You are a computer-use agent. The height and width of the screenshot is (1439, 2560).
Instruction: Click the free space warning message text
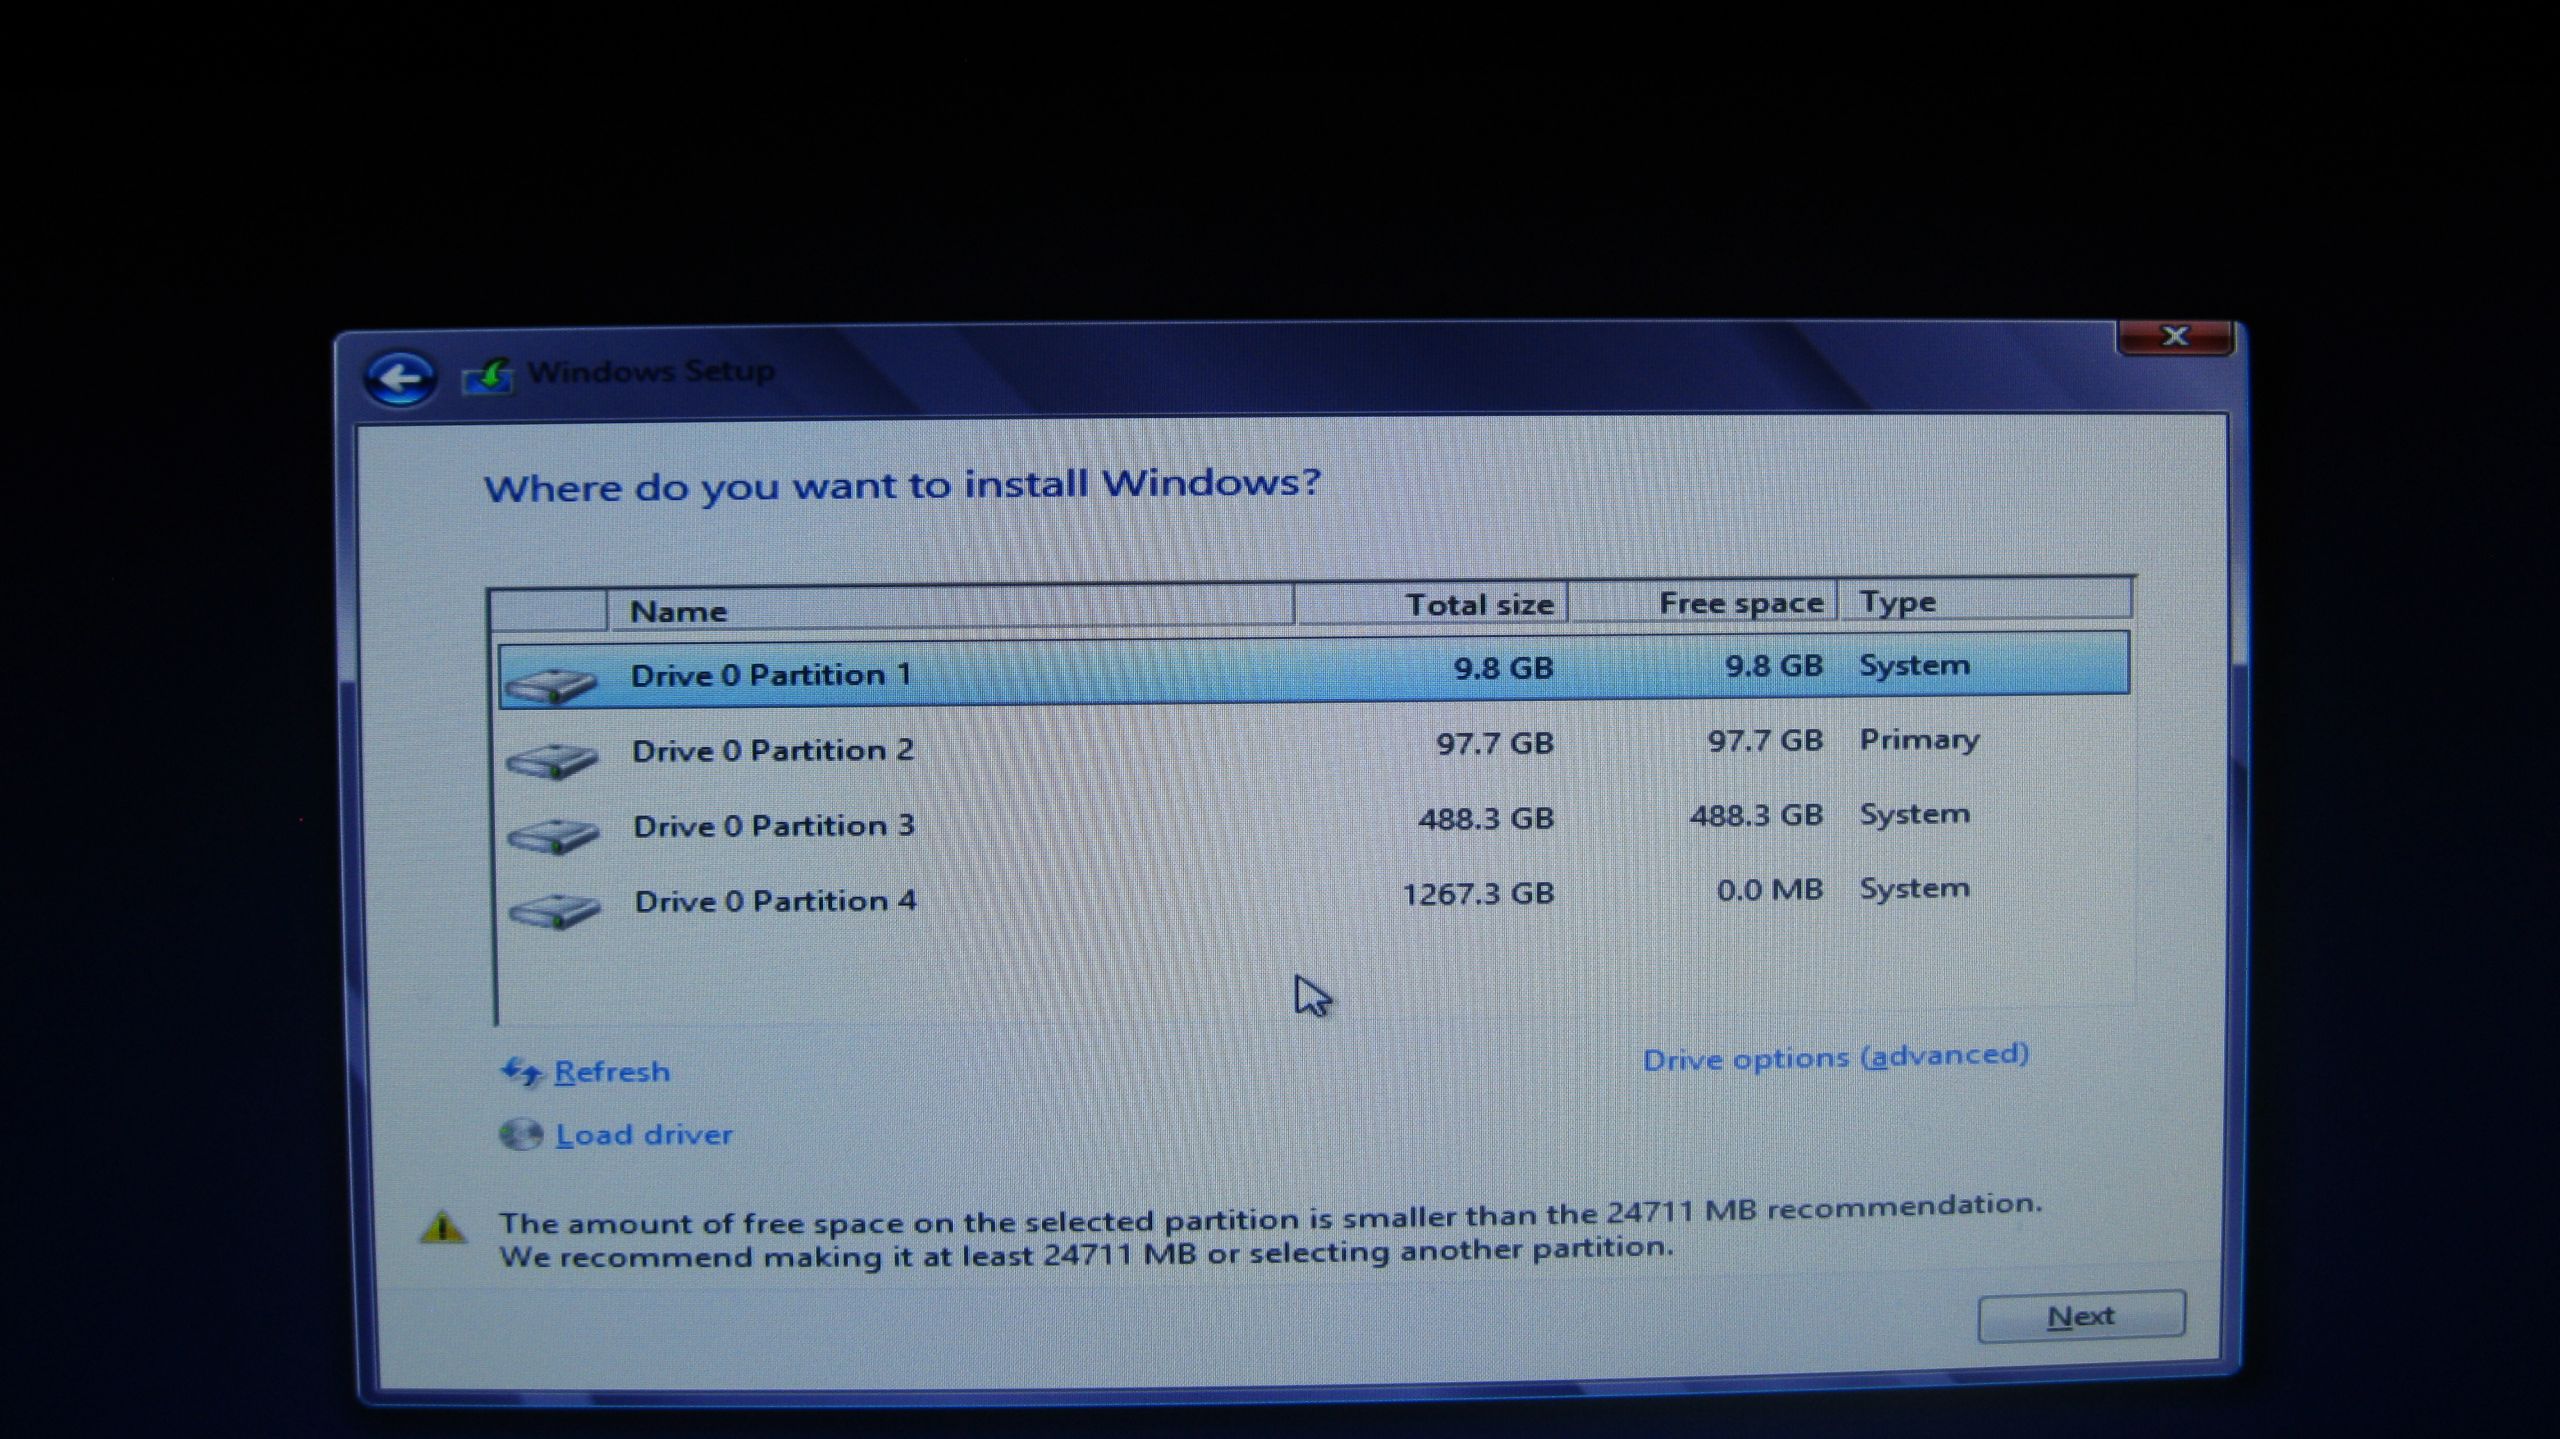(1270, 1232)
